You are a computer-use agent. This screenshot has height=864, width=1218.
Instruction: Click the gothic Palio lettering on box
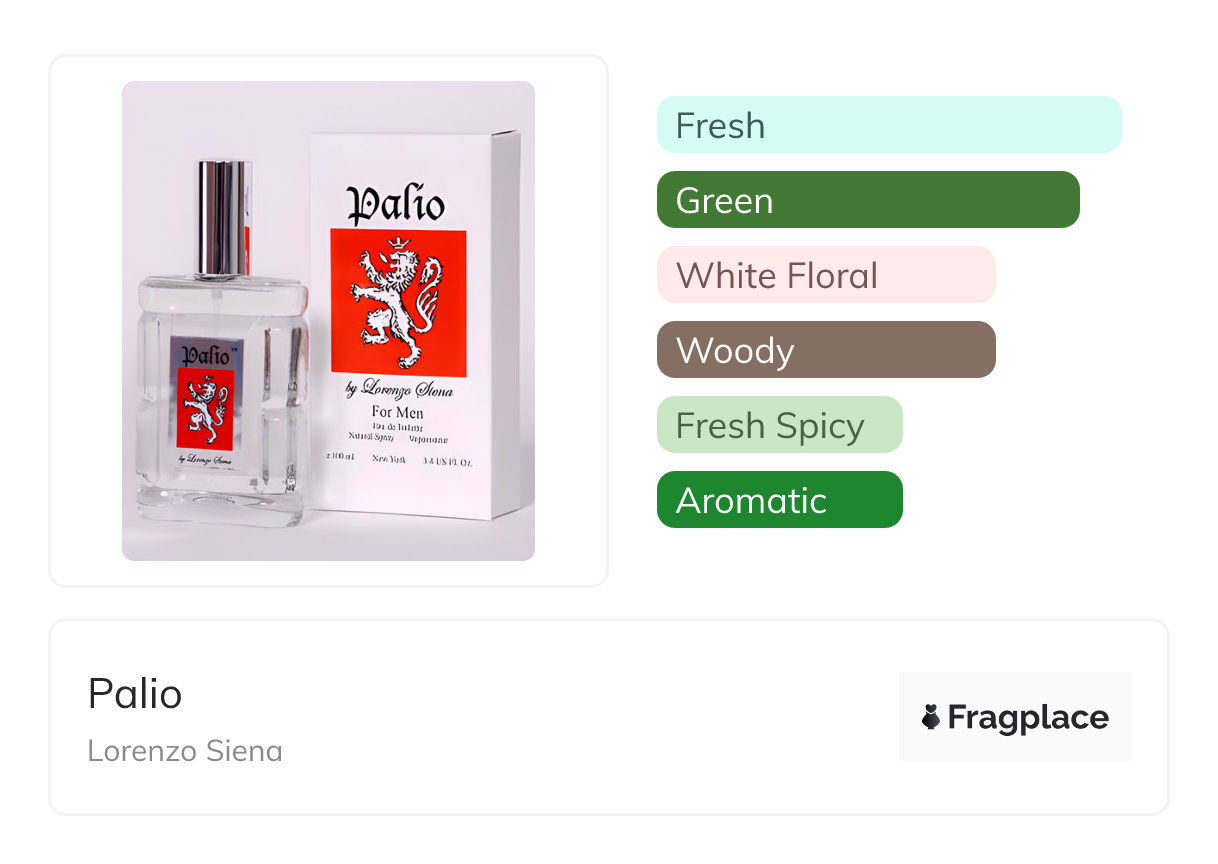pyautogui.click(x=396, y=202)
